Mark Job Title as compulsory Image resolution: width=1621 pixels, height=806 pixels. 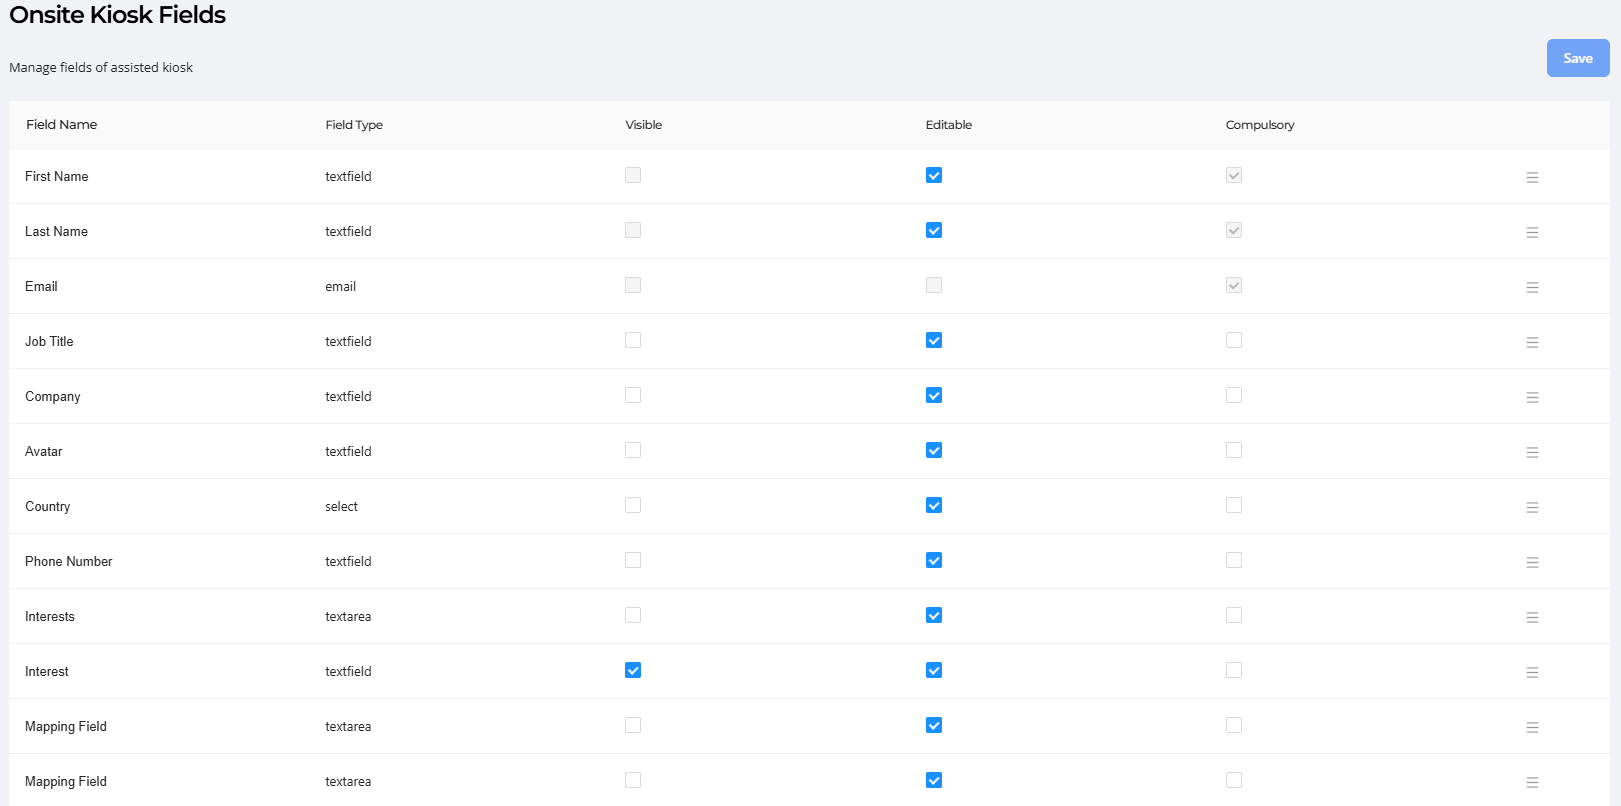[1234, 340]
